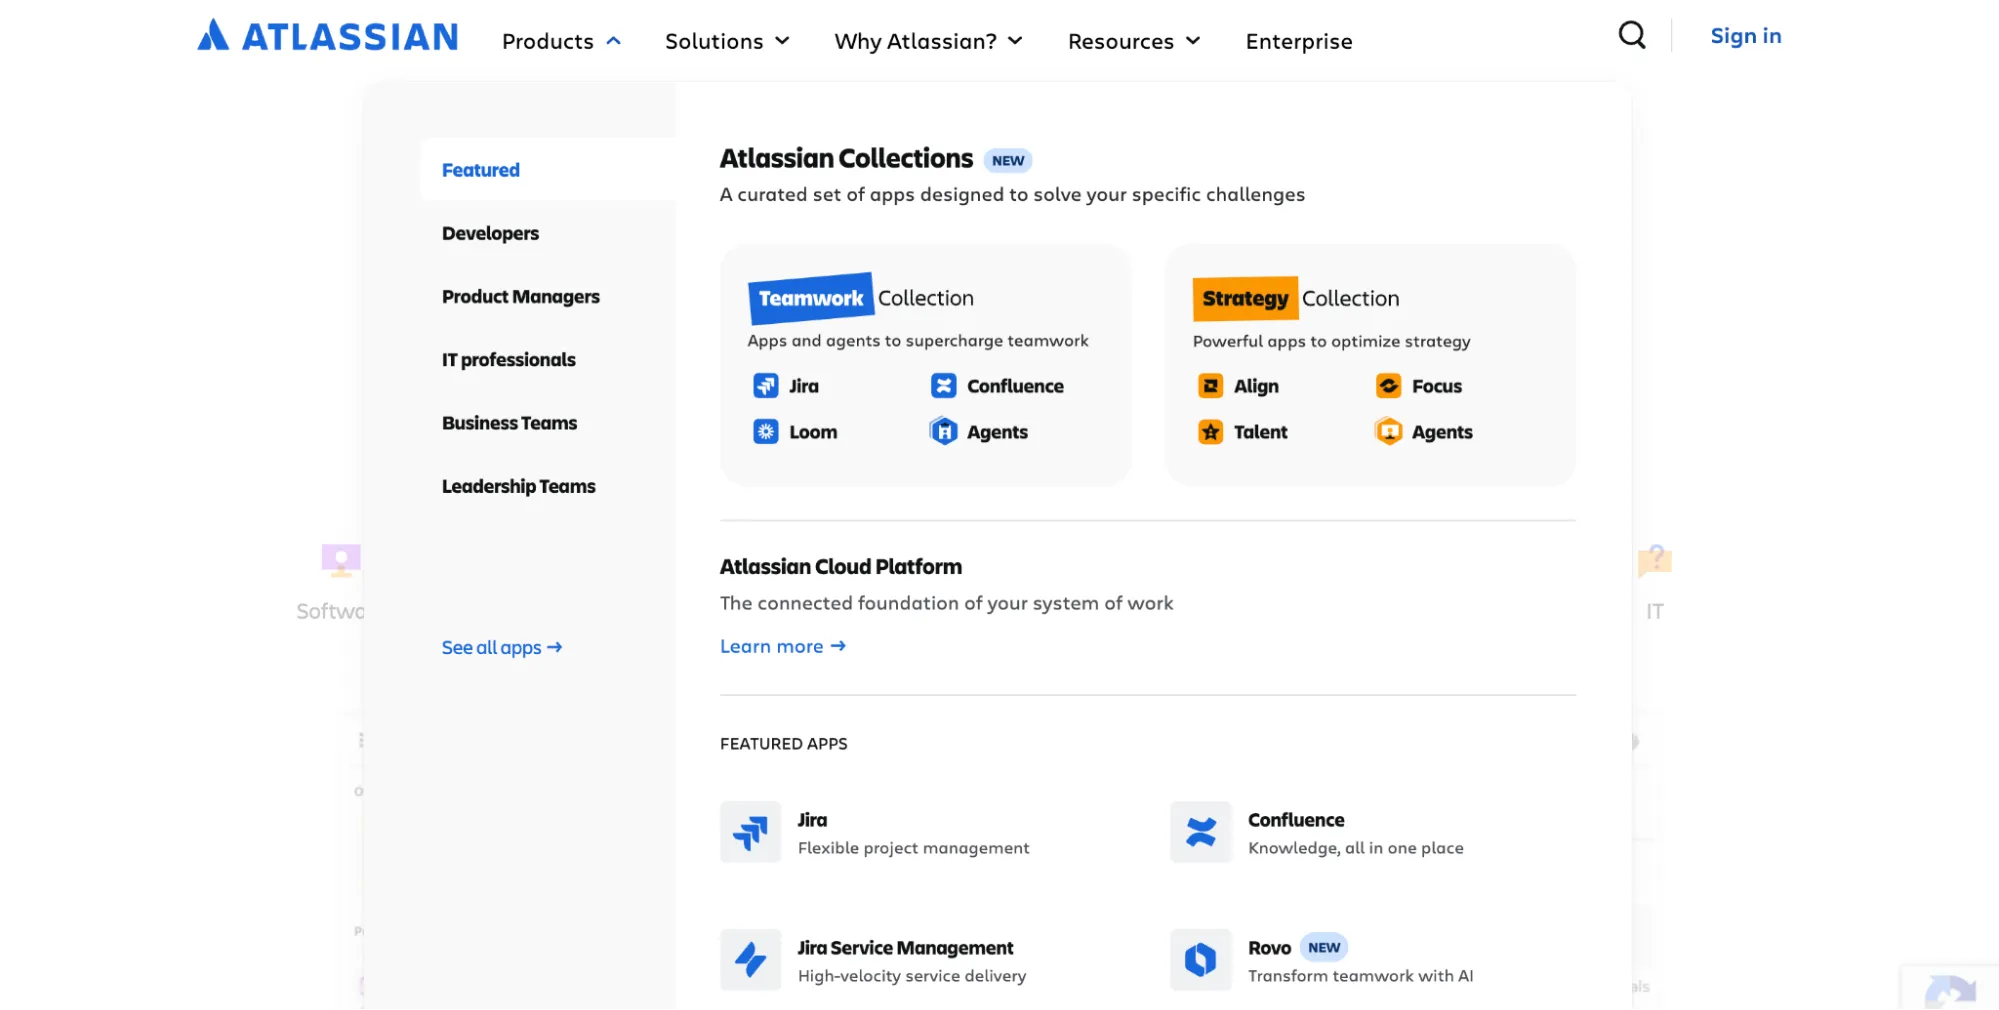Image resolution: width=1999 pixels, height=1010 pixels.
Task: Click the Jira label in Teamwork Collection
Action: 803,386
